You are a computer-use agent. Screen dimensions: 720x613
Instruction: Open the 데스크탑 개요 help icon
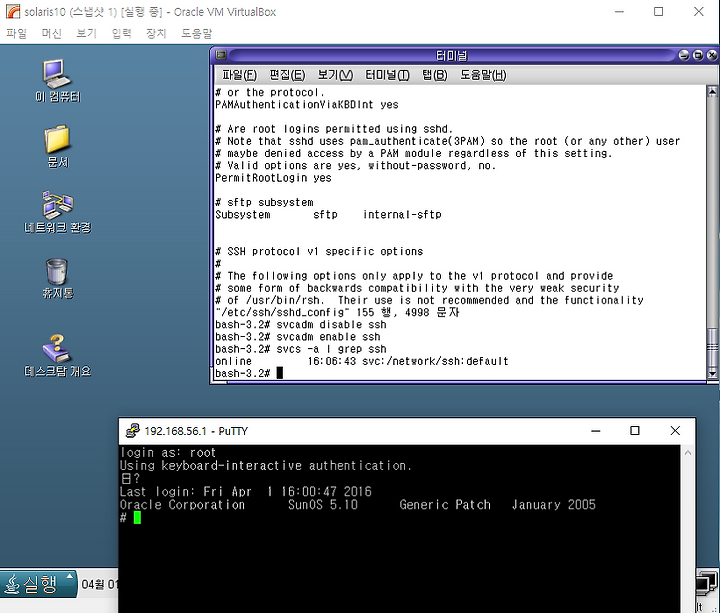(57, 355)
